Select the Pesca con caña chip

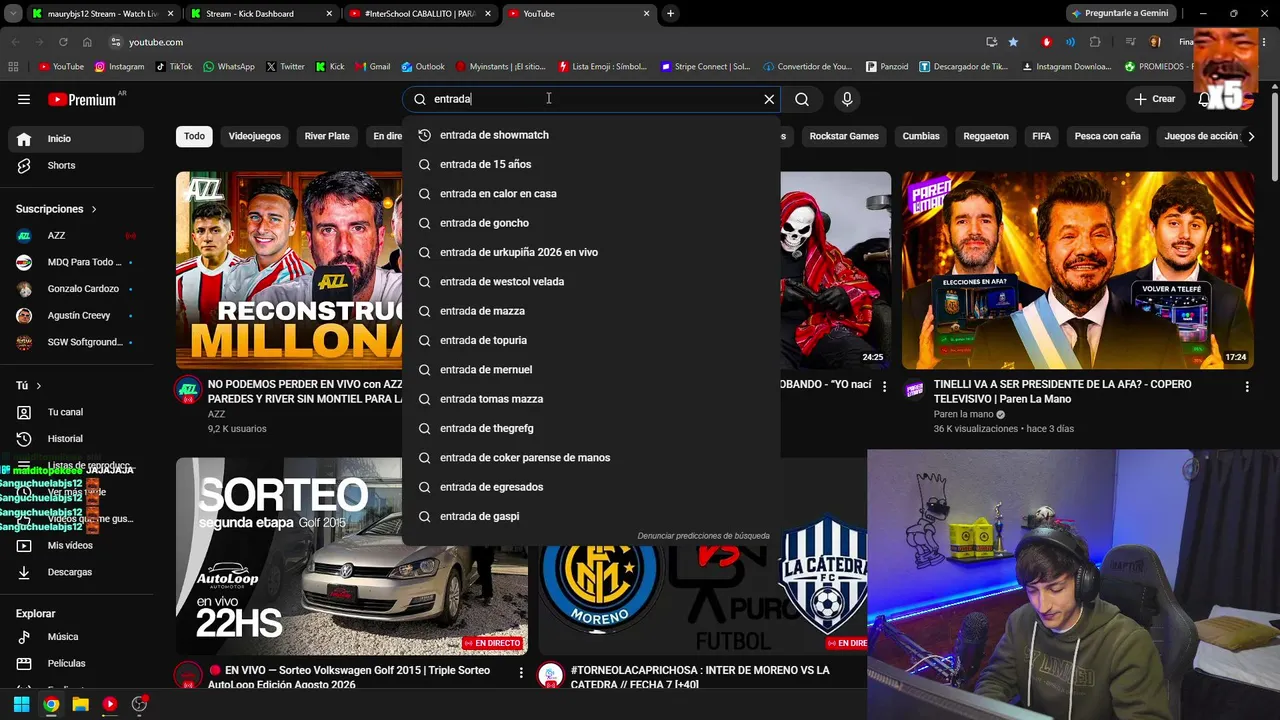pyautogui.click(x=1107, y=136)
